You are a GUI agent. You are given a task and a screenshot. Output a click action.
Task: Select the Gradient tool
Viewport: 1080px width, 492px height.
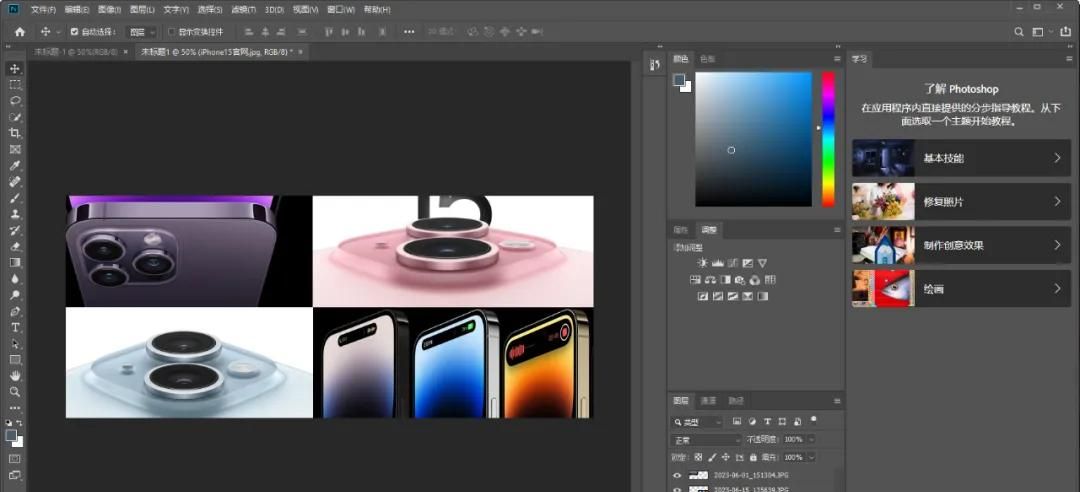tap(14, 263)
